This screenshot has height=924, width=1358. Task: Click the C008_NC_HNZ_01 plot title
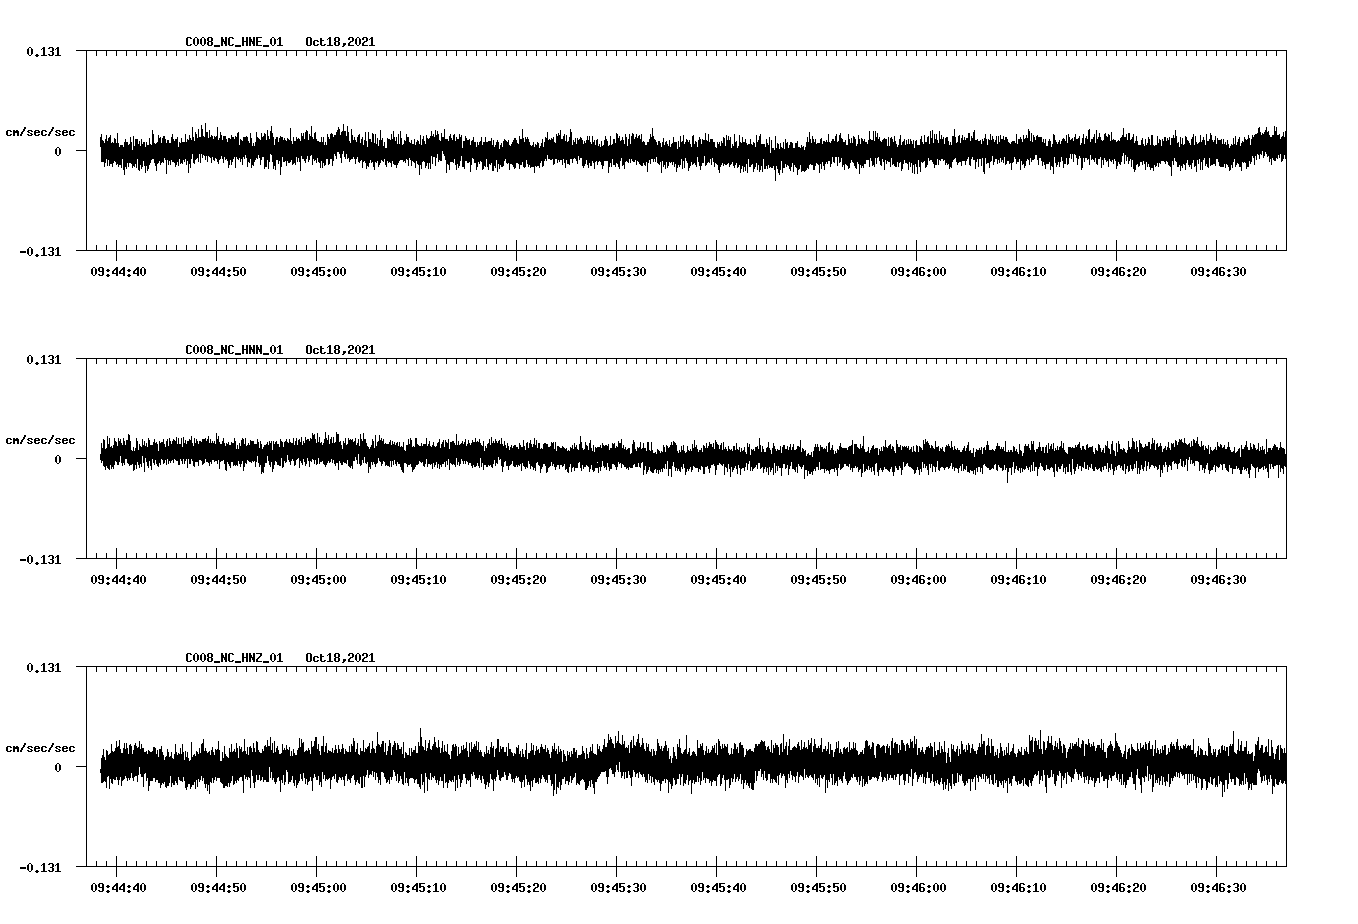coord(234,658)
